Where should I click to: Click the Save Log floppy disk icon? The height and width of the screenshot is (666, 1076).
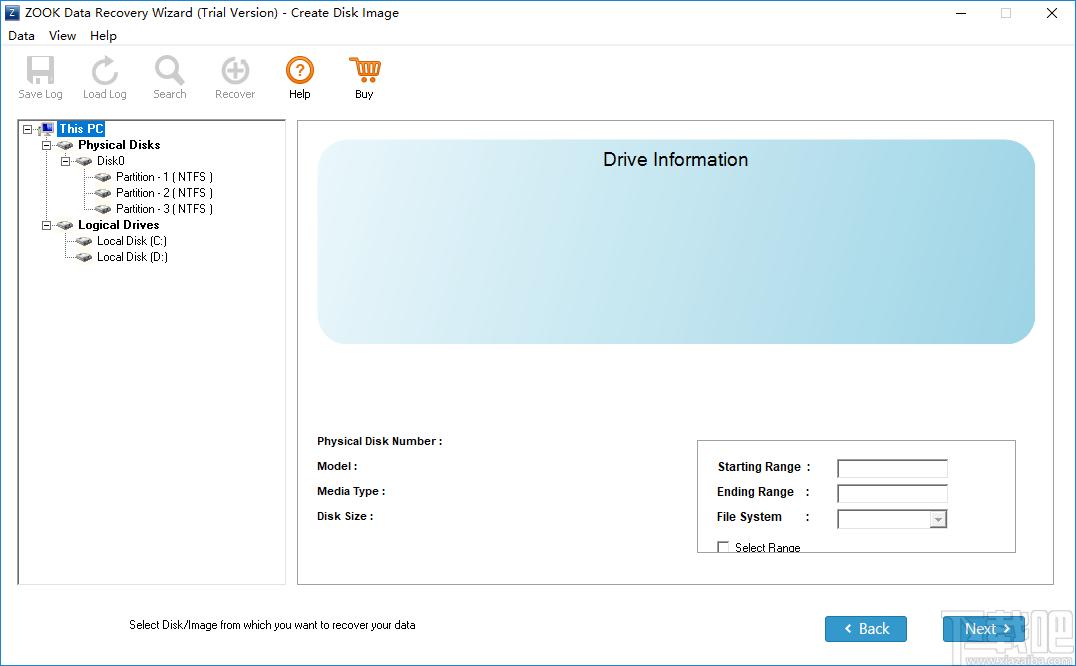(40, 70)
